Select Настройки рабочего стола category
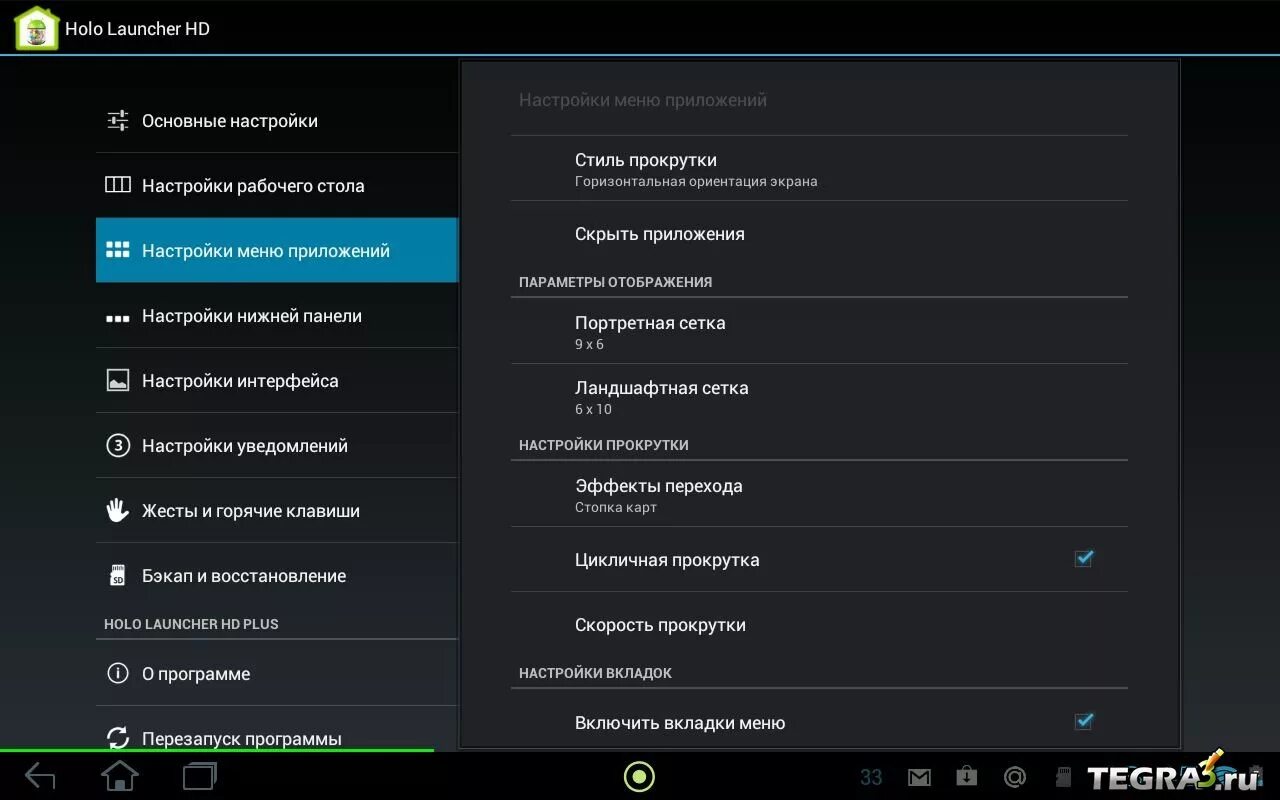 pos(277,186)
